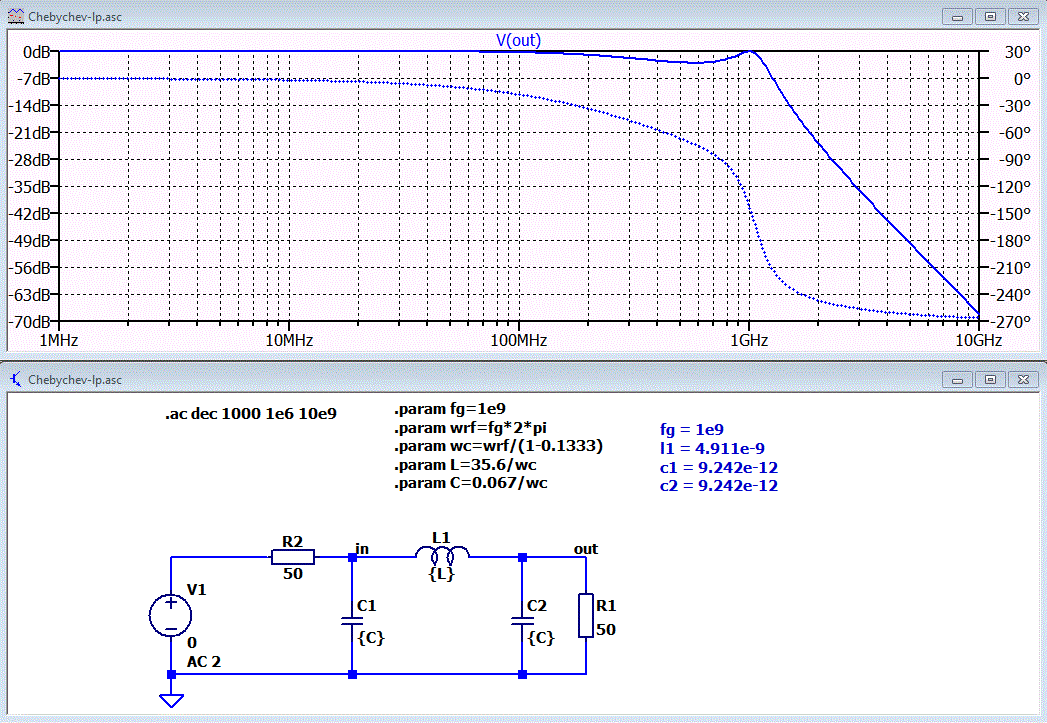
Task: Select the L1 inductor symbol
Action: point(441,553)
